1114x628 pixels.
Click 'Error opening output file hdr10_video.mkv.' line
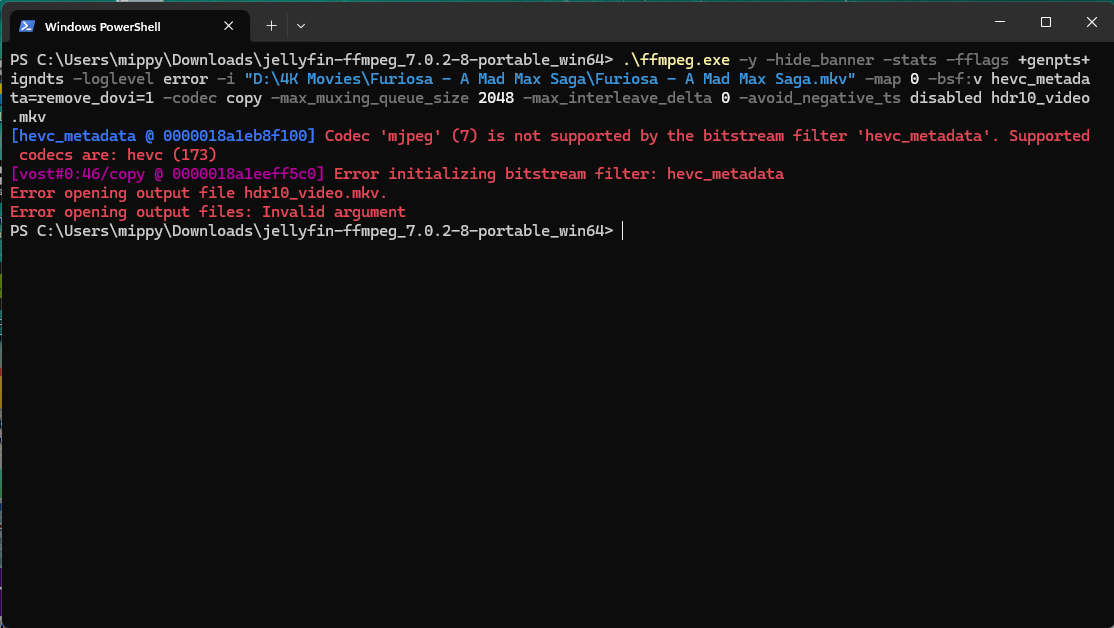click(x=198, y=193)
